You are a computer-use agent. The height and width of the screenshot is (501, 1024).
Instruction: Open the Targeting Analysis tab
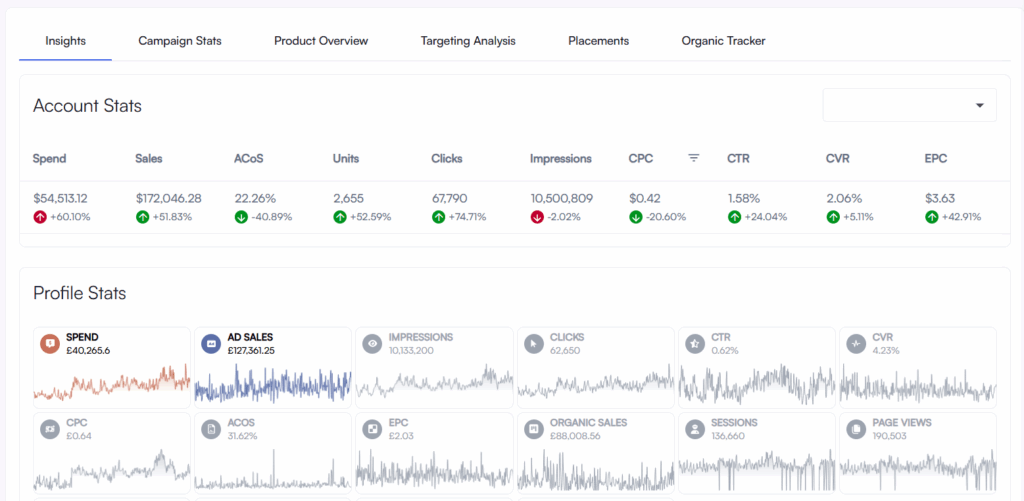point(468,41)
